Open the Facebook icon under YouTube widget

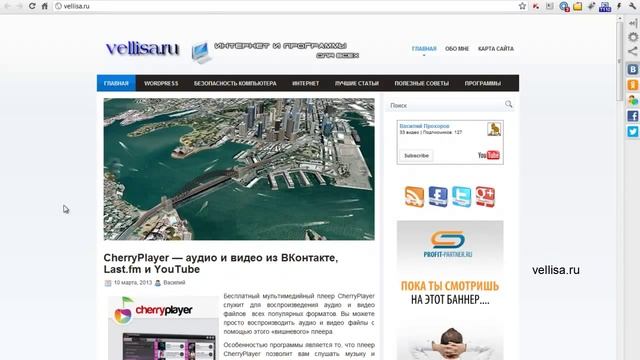pyautogui.click(x=438, y=197)
